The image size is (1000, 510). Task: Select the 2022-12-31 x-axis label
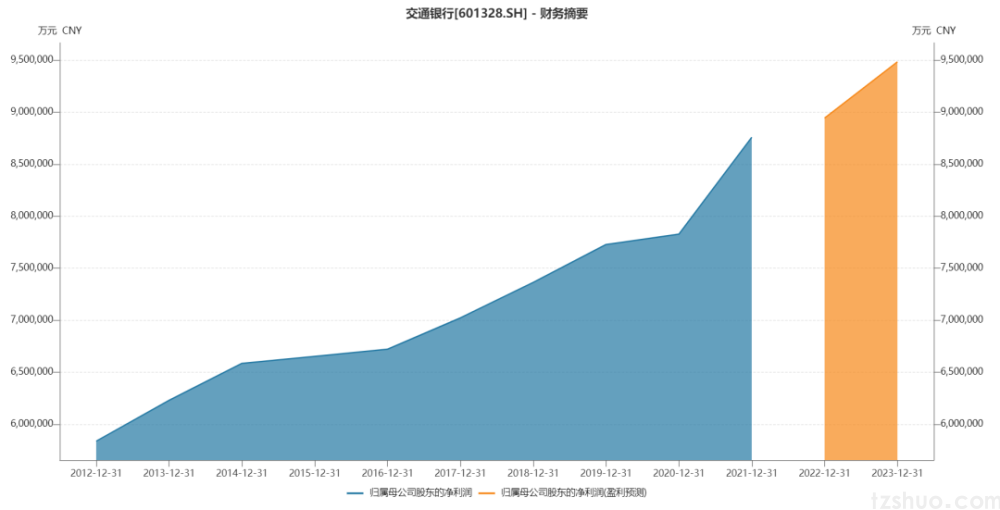(825, 473)
